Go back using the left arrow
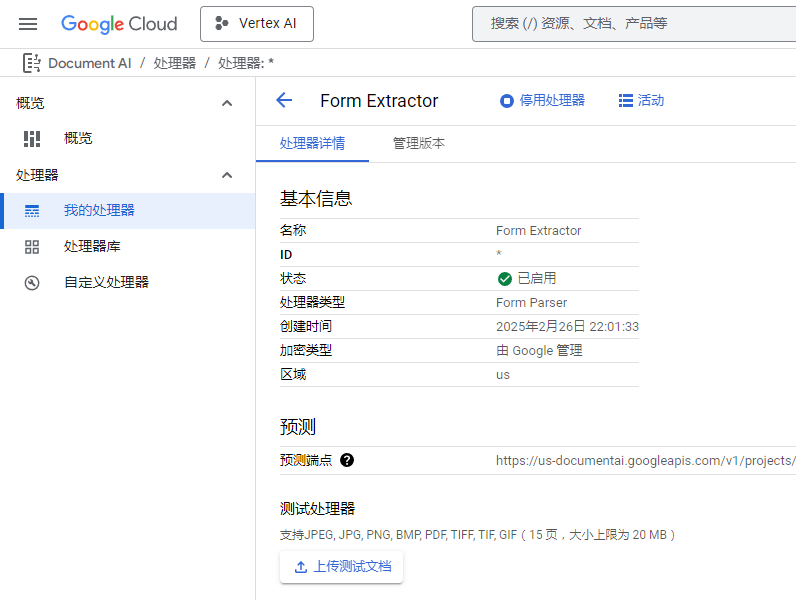 284,100
